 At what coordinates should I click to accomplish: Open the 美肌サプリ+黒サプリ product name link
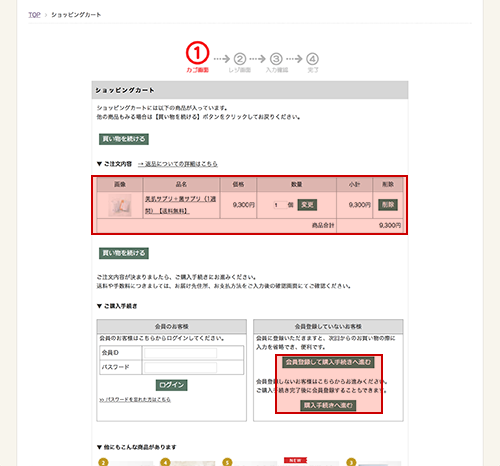point(181,205)
